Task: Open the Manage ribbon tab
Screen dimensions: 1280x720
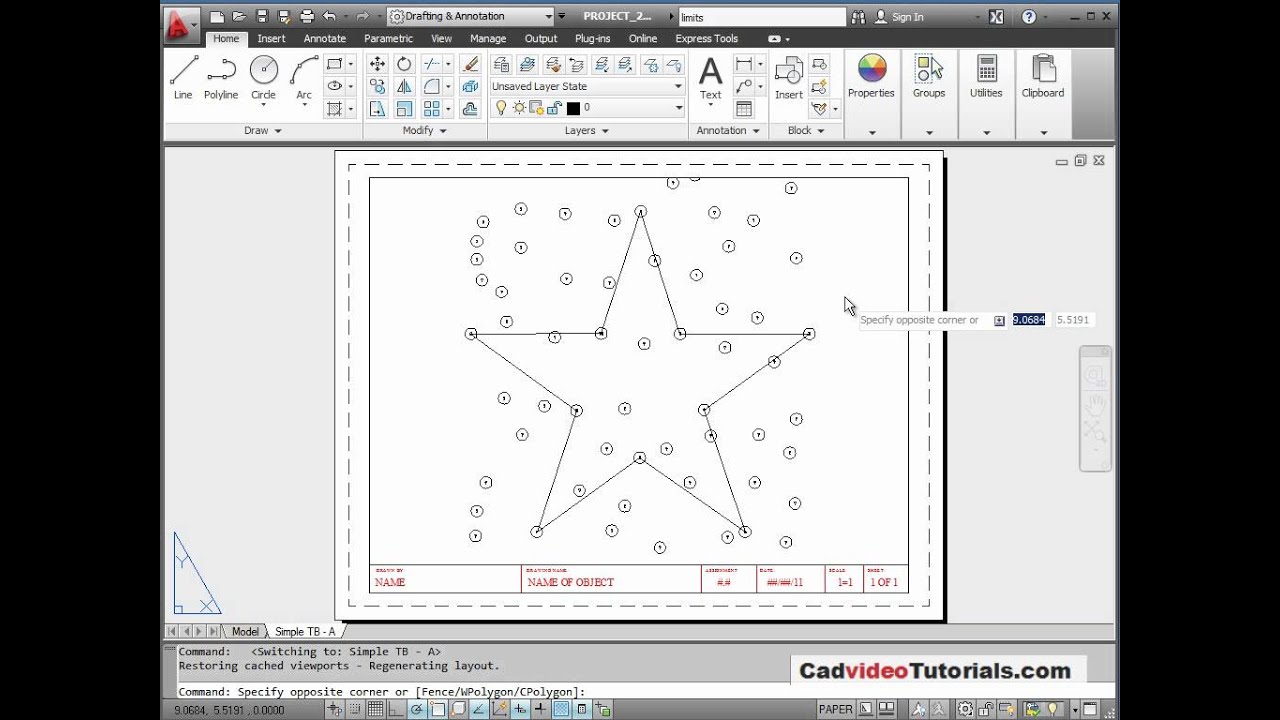Action: (488, 39)
